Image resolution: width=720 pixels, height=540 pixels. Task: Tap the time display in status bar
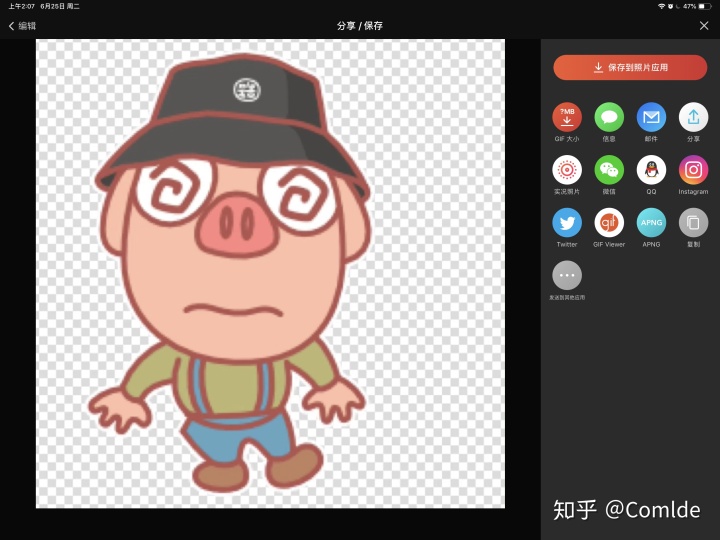21,6
